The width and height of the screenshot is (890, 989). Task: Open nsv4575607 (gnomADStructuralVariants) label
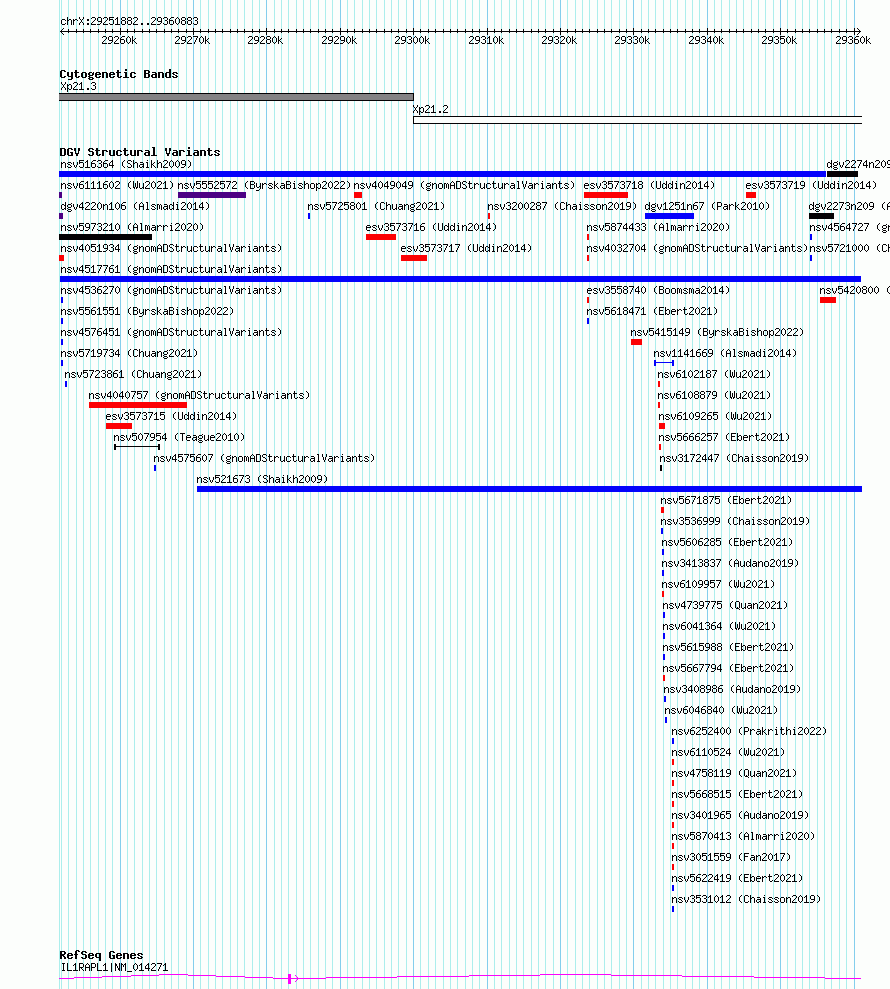[x=264, y=458]
